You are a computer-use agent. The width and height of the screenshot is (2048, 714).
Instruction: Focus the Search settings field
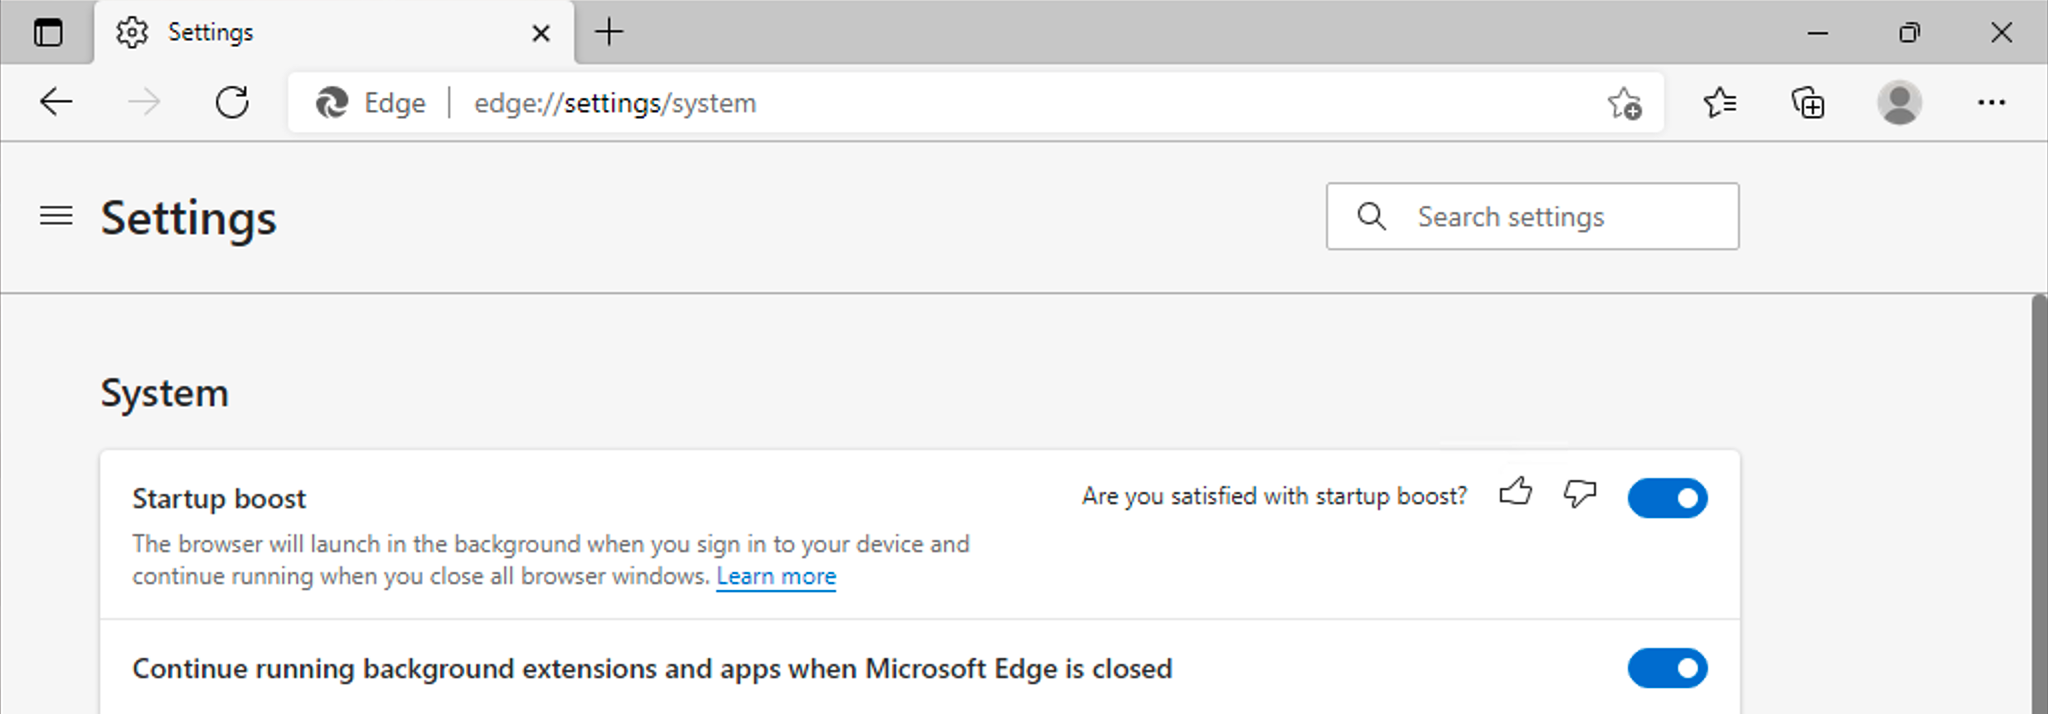tap(1532, 216)
